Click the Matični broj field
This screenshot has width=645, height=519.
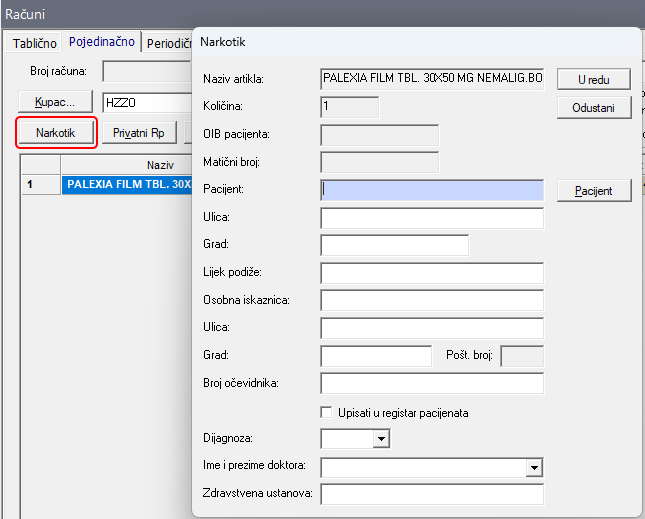point(379,162)
